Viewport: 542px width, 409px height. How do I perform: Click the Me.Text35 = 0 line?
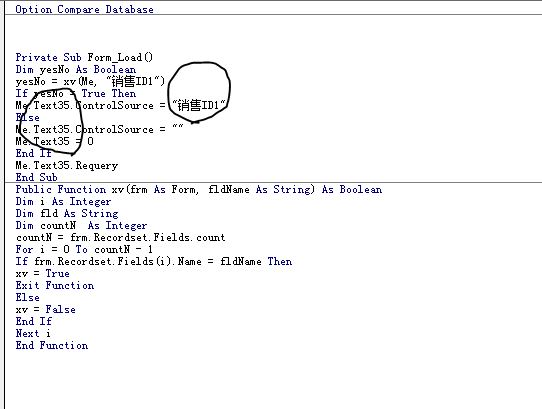tap(55, 141)
